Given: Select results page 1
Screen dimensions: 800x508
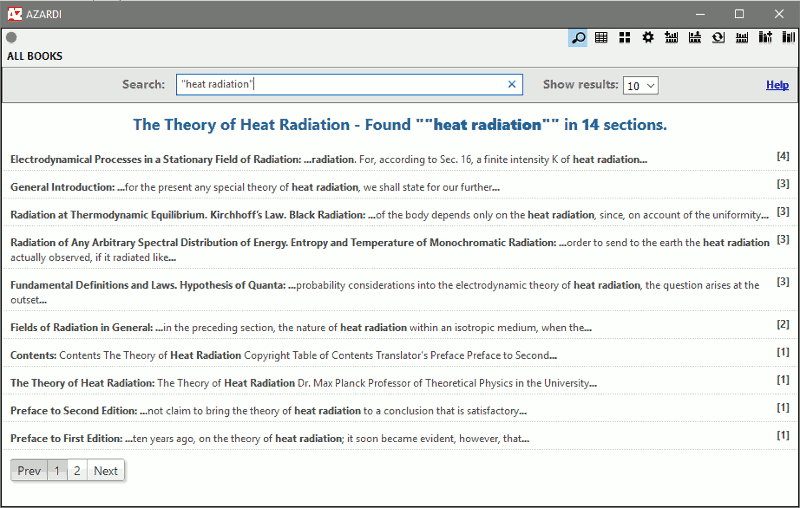Looking at the screenshot, I should 57,471.
